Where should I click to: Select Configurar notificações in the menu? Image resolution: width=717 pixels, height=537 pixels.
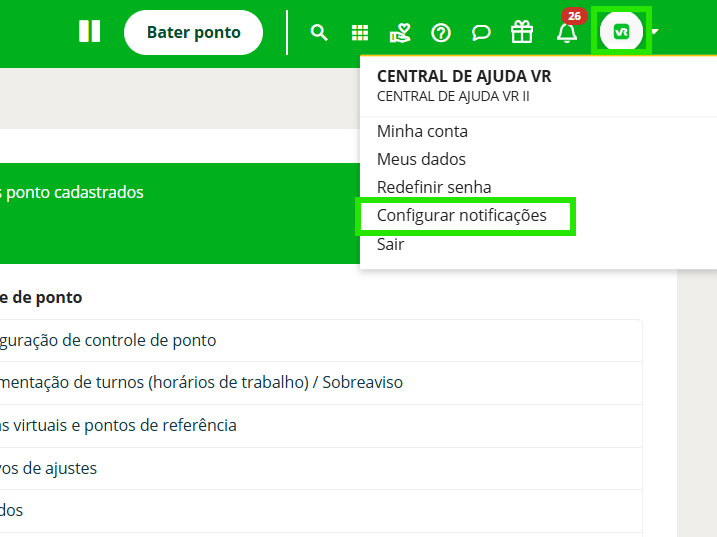pyautogui.click(x=462, y=216)
